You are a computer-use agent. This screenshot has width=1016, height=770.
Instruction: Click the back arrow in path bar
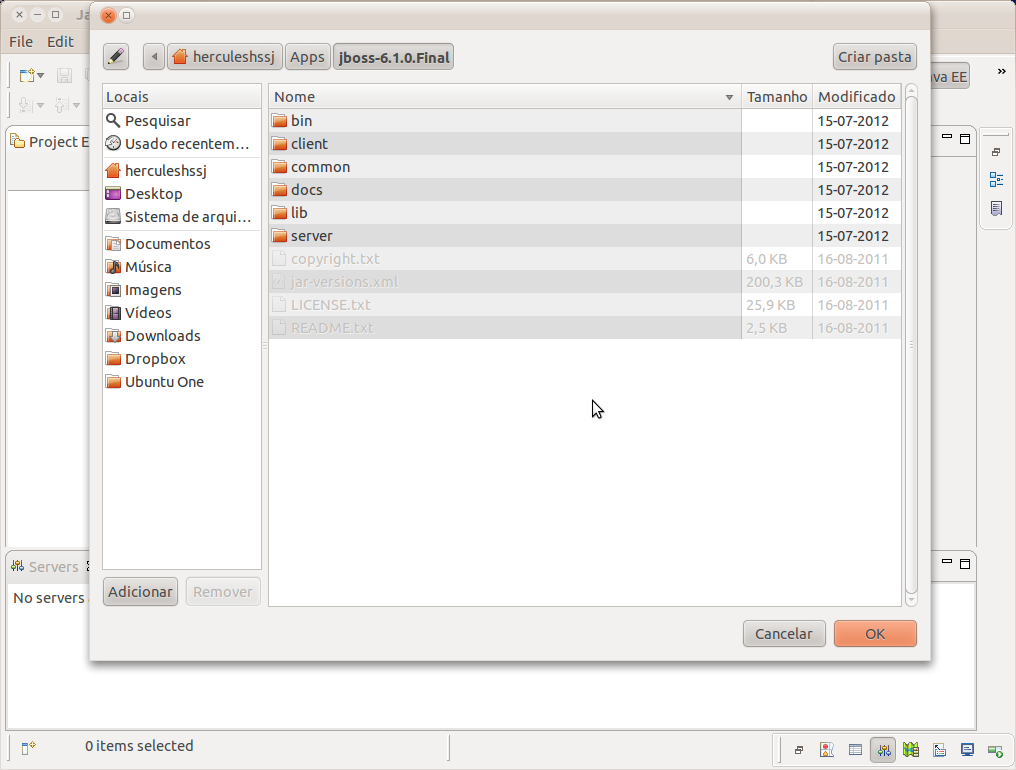[x=154, y=57]
